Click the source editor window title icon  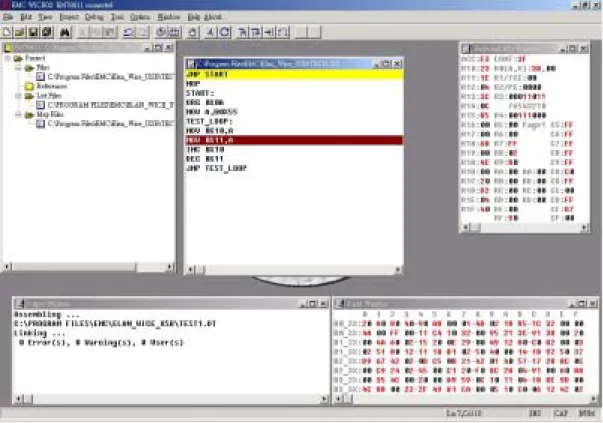click(191, 64)
